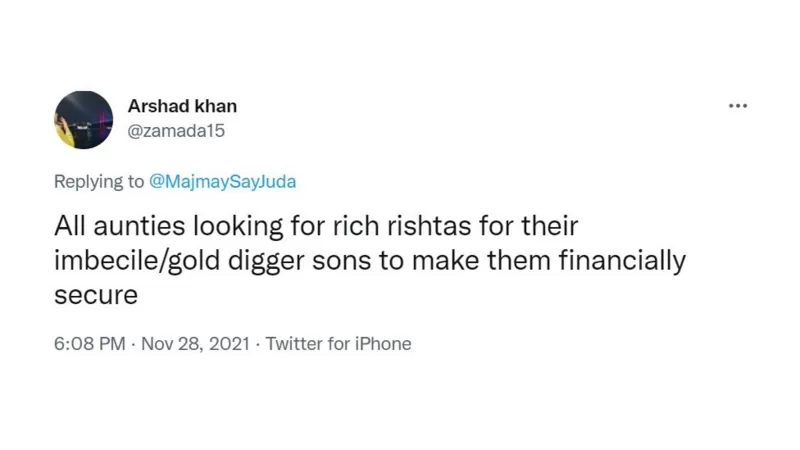The width and height of the screenshot is (800, 450).
Task: Select the word 'iPhone' in the source label
Action: [x=383, y=343]
